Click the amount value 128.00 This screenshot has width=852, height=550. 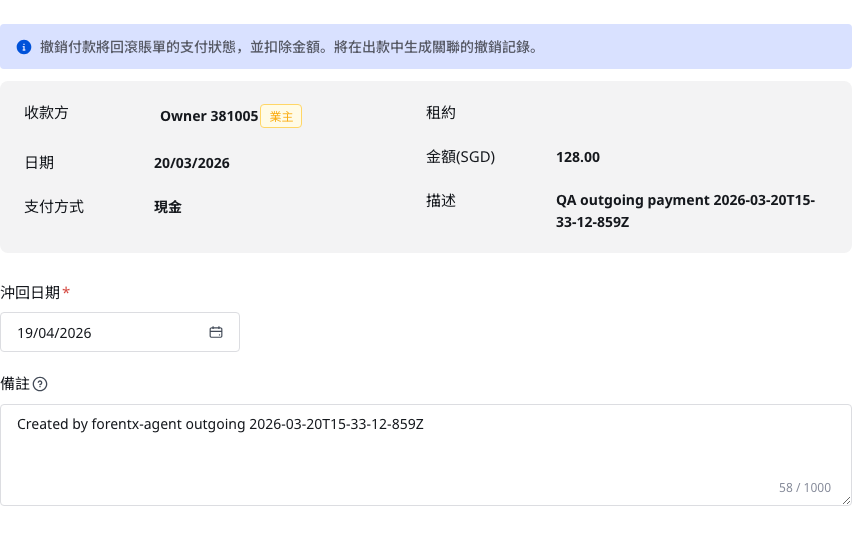(x=578, y=157)
